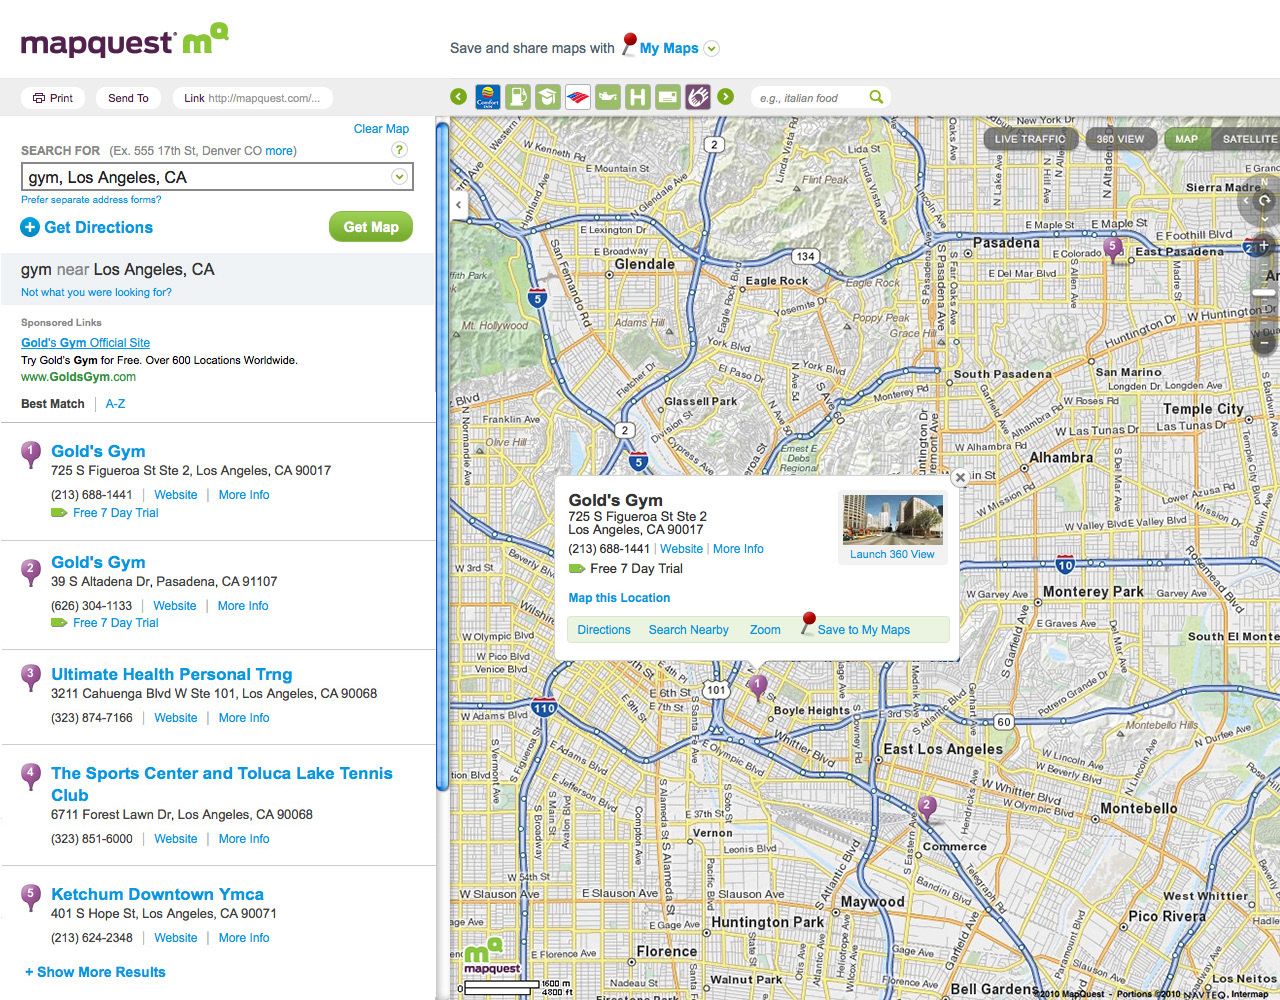Click the list pin 3 for Ultimate Health
Image resolution: width=1280 pixels, height=1000 pixels.
tap(31, 678)
